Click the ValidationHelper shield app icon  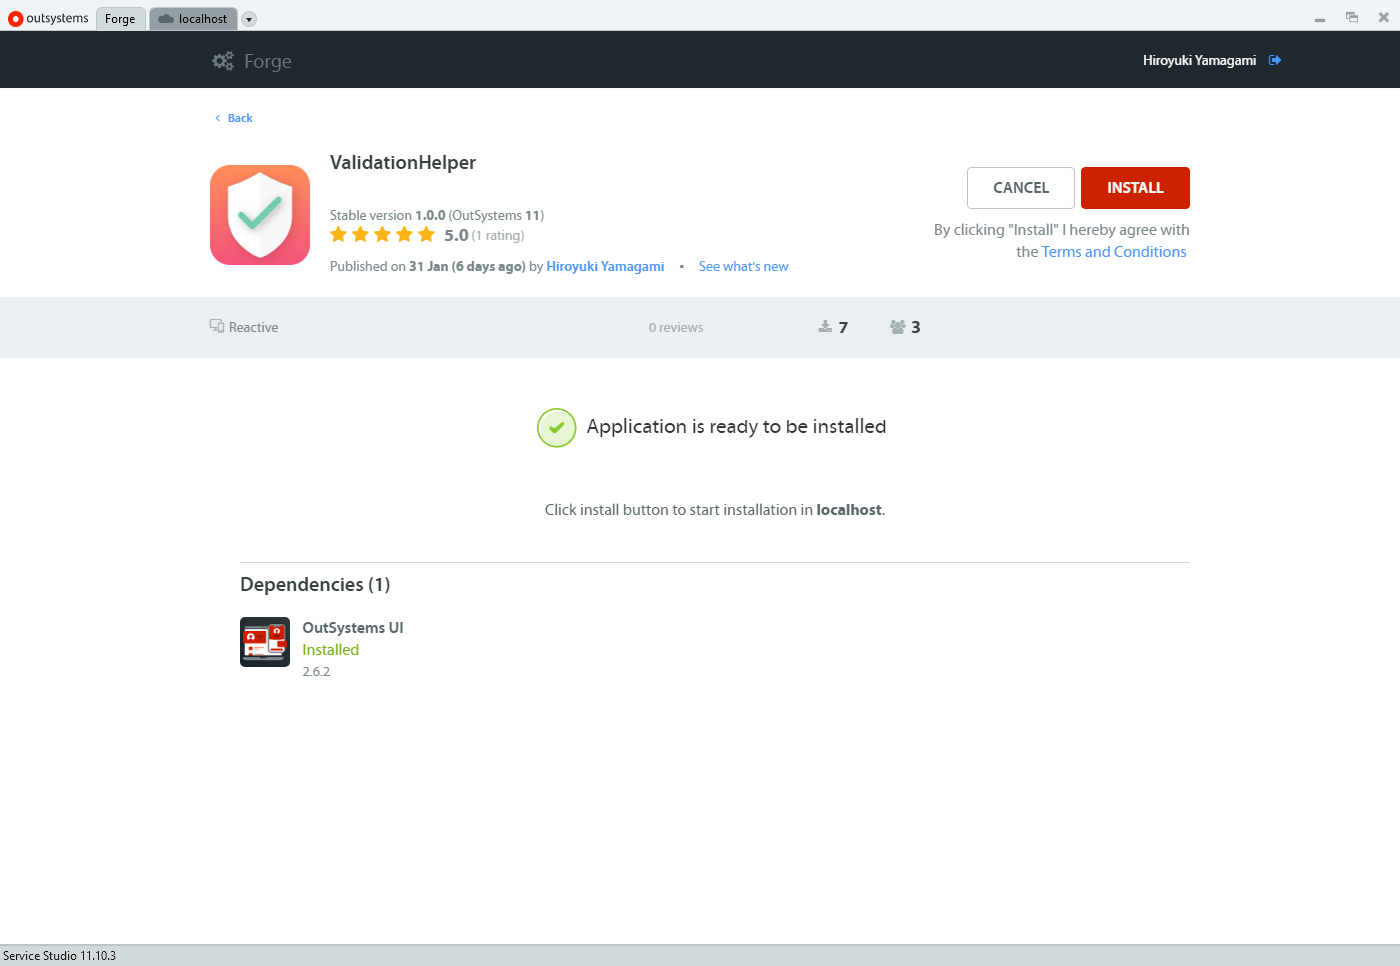260,215
